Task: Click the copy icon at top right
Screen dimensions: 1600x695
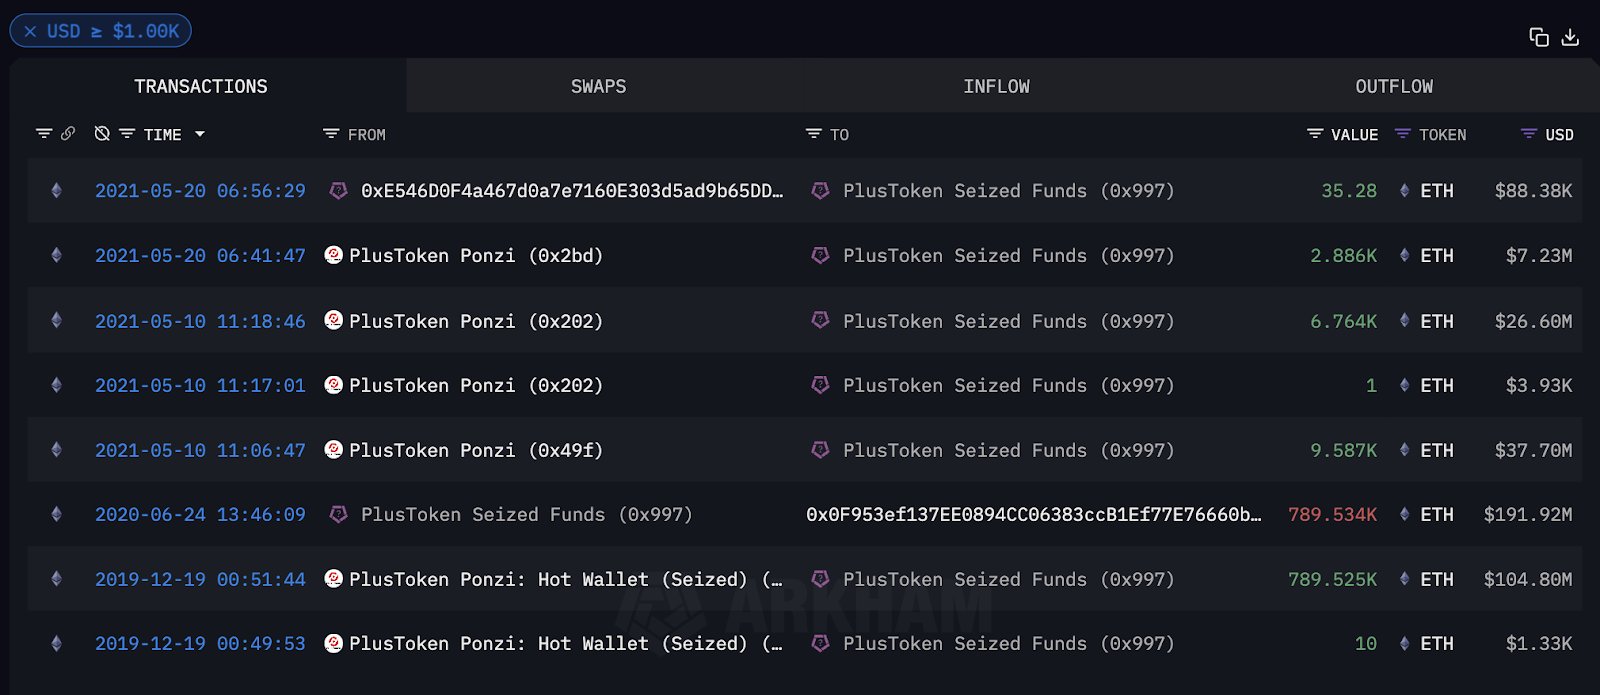Action: (1539, 37)
